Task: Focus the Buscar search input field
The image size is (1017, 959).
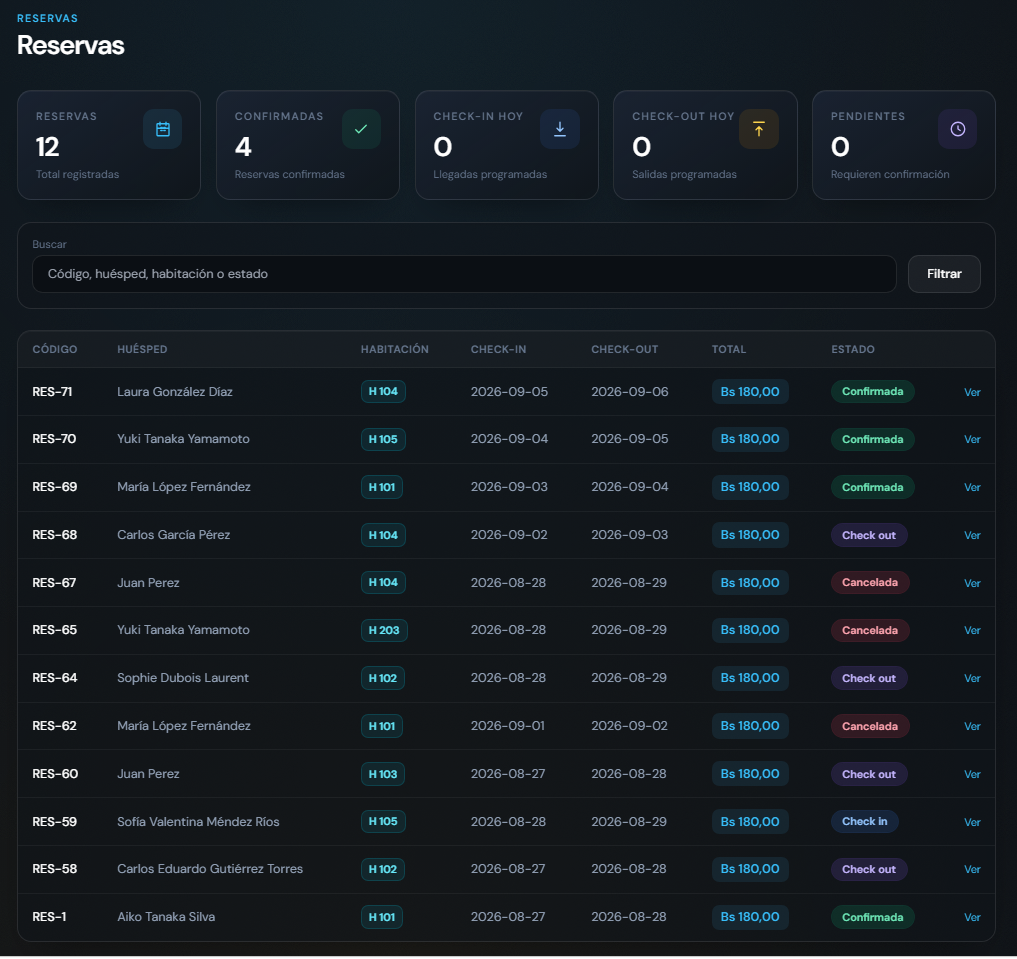Action: [464, 274]
